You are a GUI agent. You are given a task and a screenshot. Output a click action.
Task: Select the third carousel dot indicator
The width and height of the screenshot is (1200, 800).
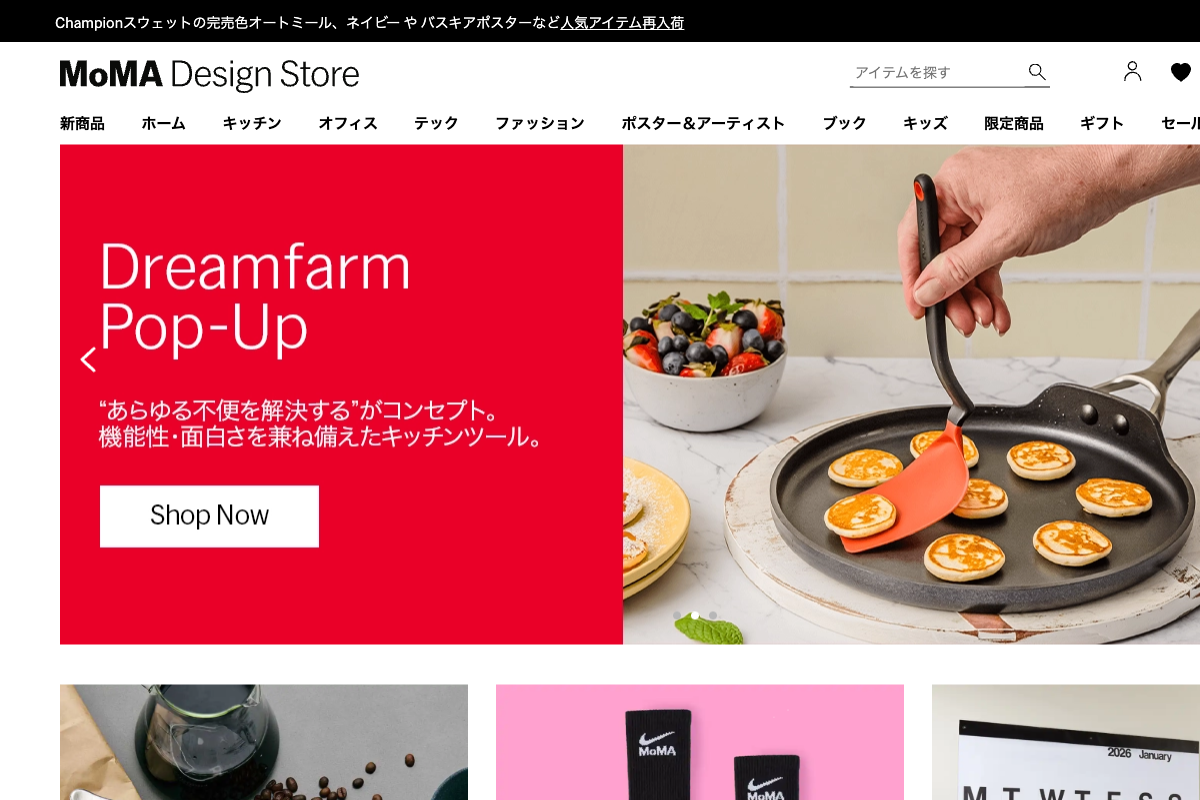pyautogui.click(x=713, y=615)
